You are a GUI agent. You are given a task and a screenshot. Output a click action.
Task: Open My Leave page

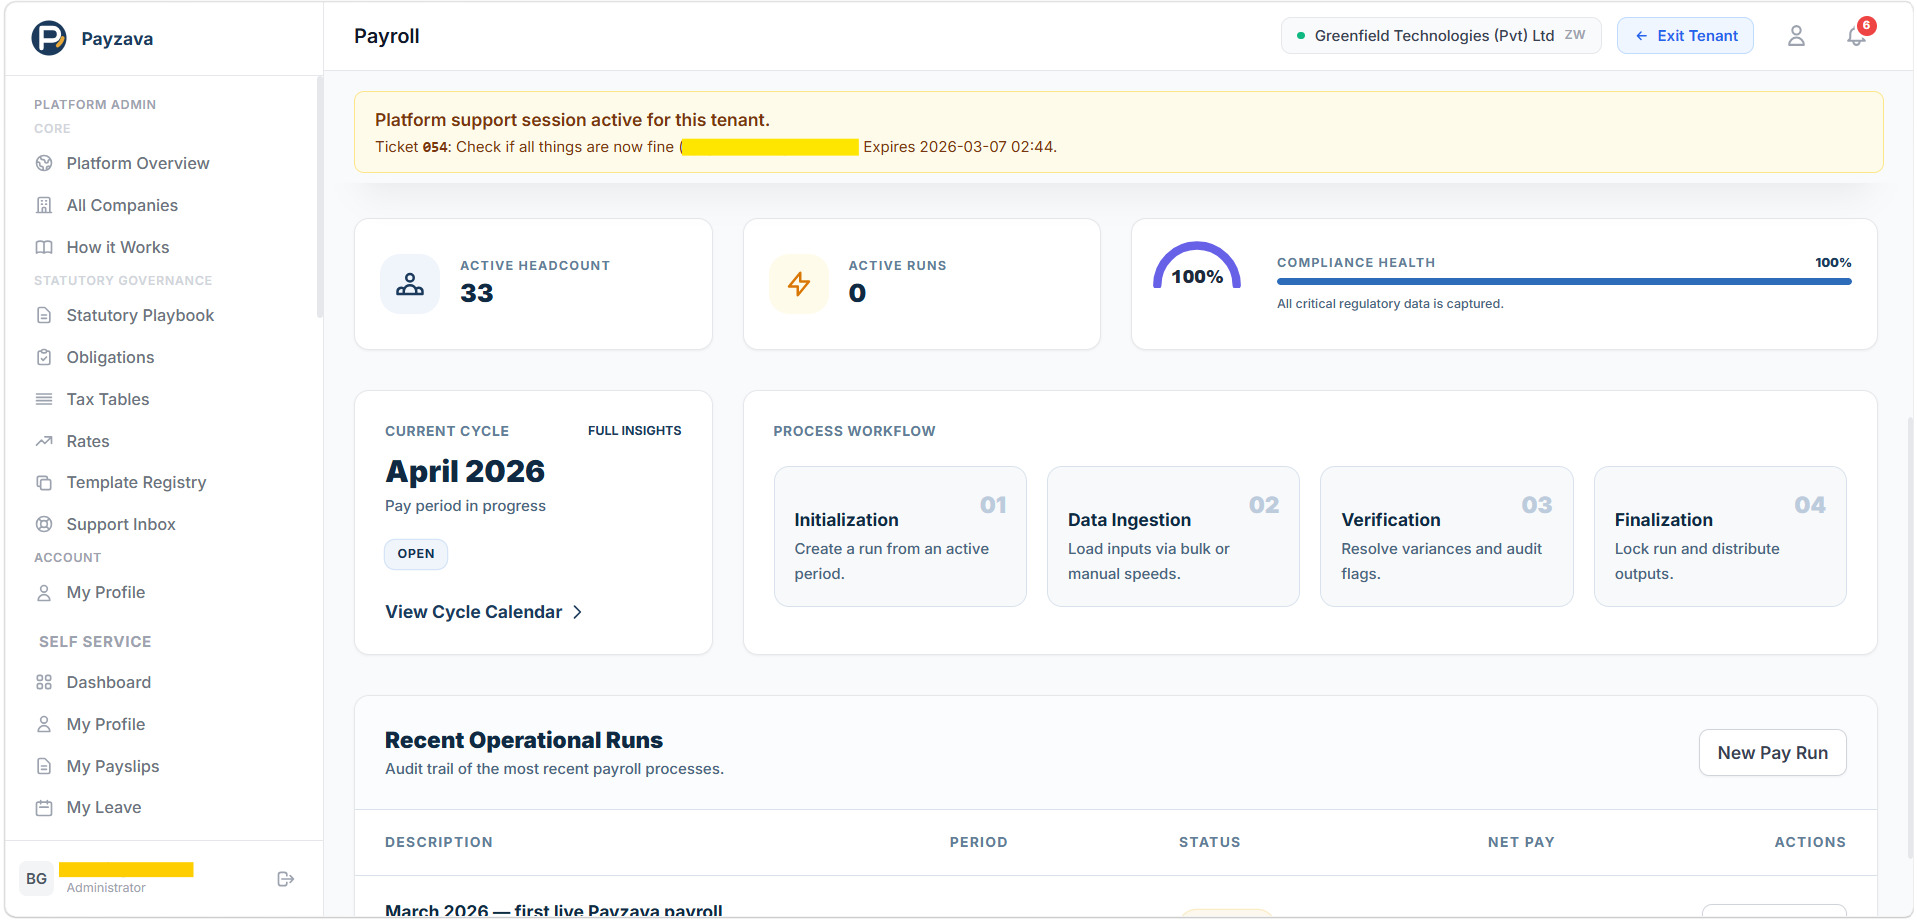[x=104, y=807]
